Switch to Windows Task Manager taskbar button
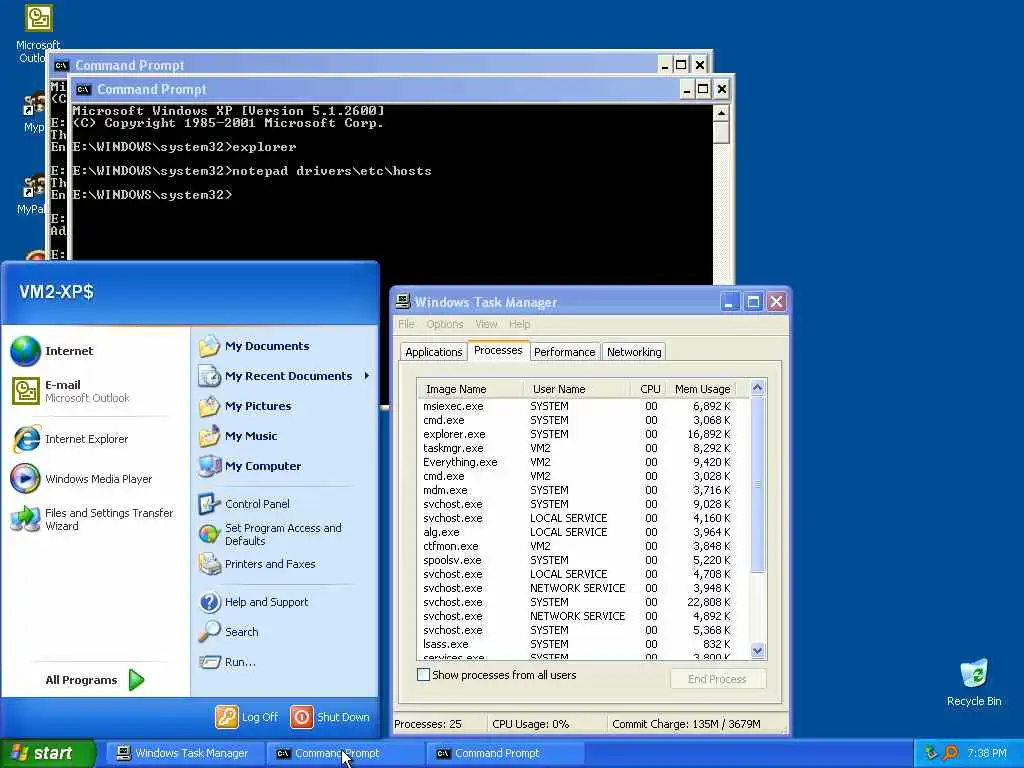Viewport: 1024px width, 768px height. point(185,754)
